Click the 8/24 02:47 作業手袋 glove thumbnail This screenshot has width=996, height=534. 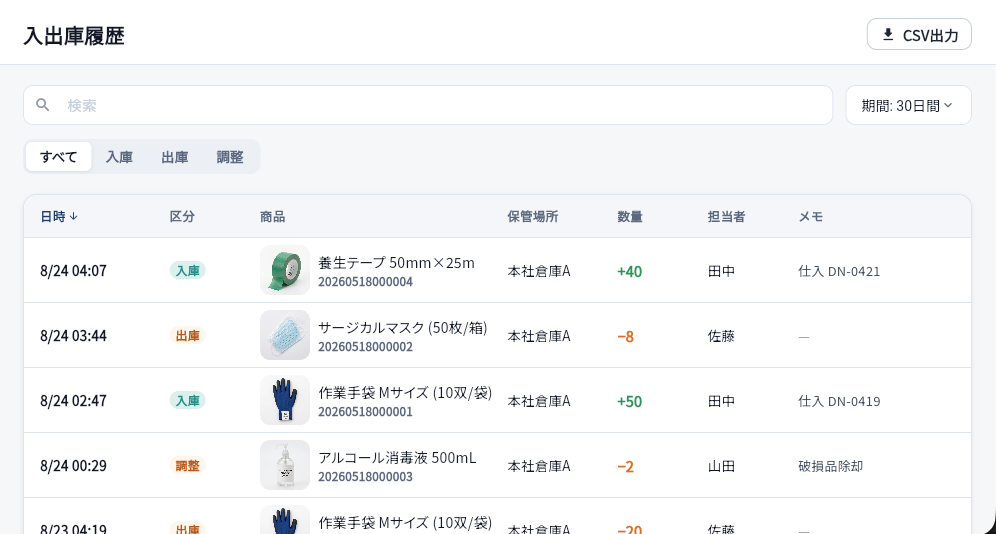pos(285,400)
